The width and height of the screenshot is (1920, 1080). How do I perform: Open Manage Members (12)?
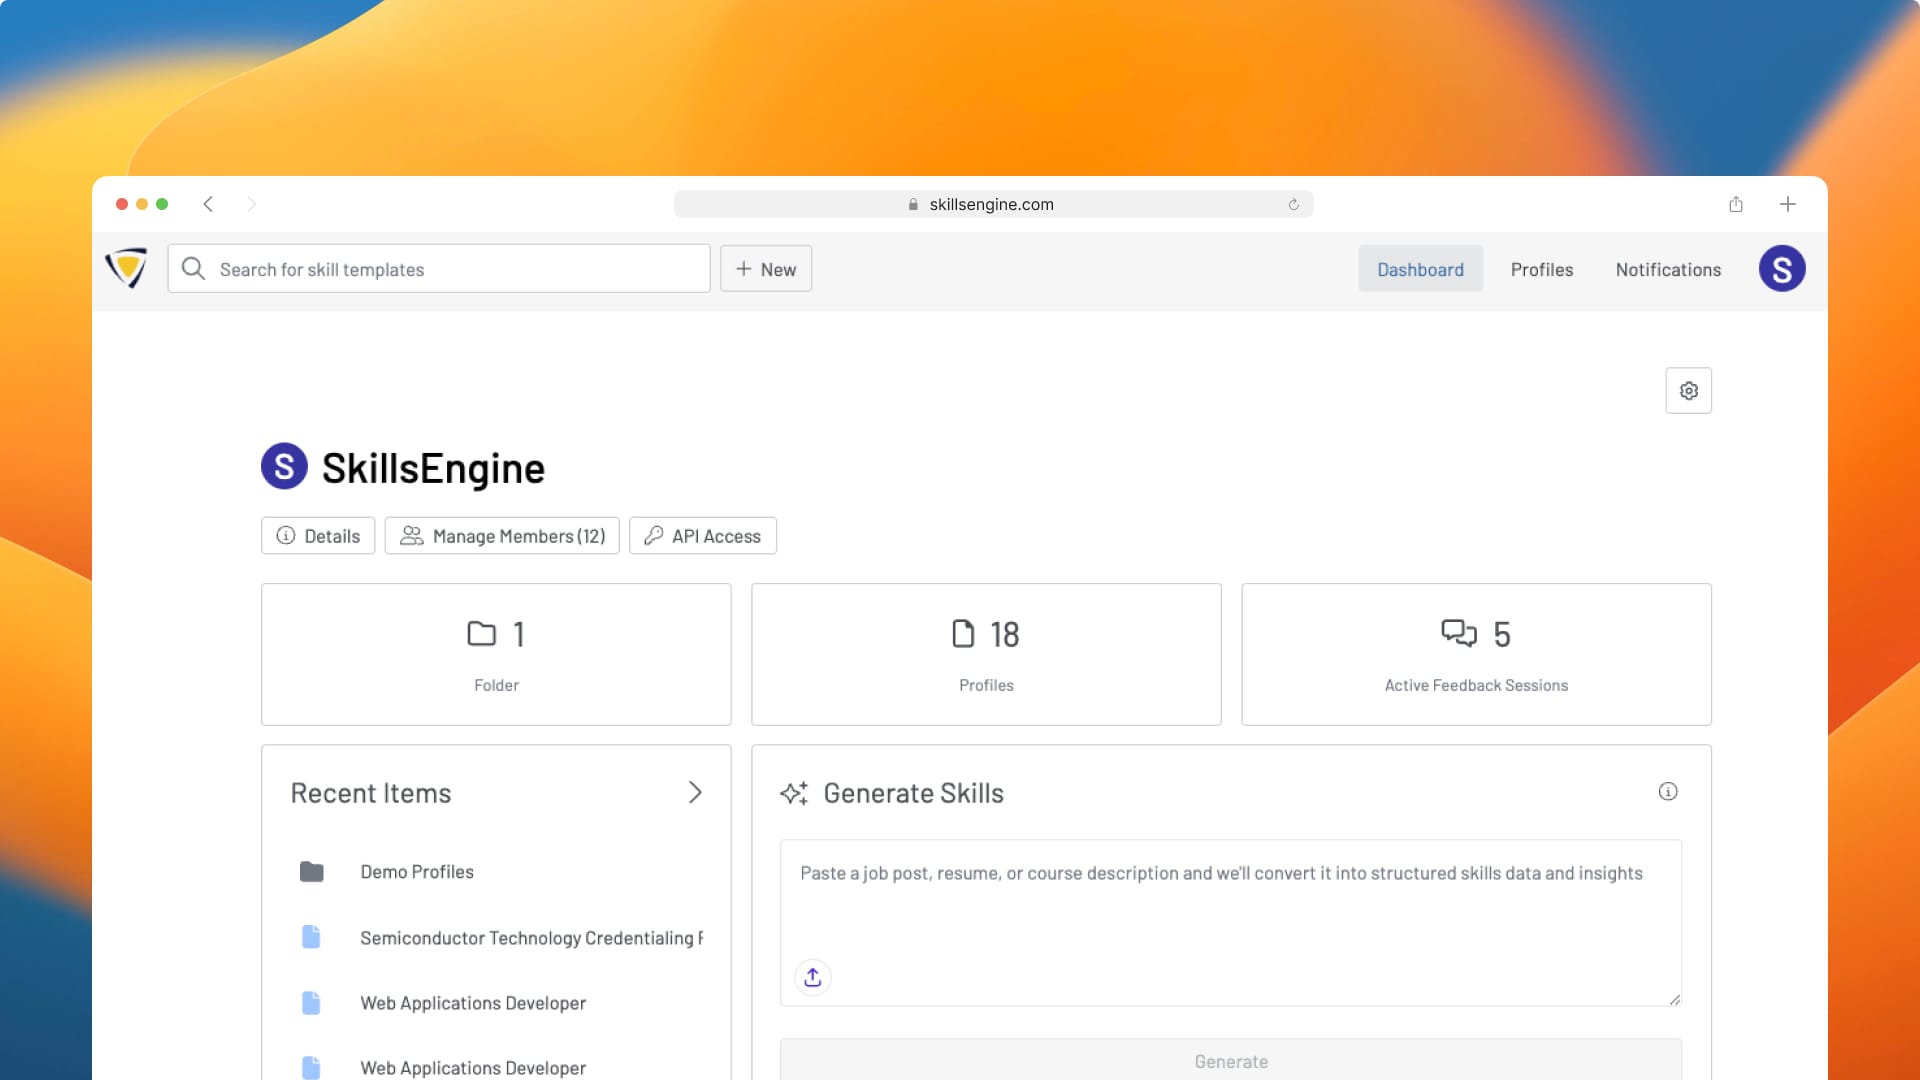502,536
